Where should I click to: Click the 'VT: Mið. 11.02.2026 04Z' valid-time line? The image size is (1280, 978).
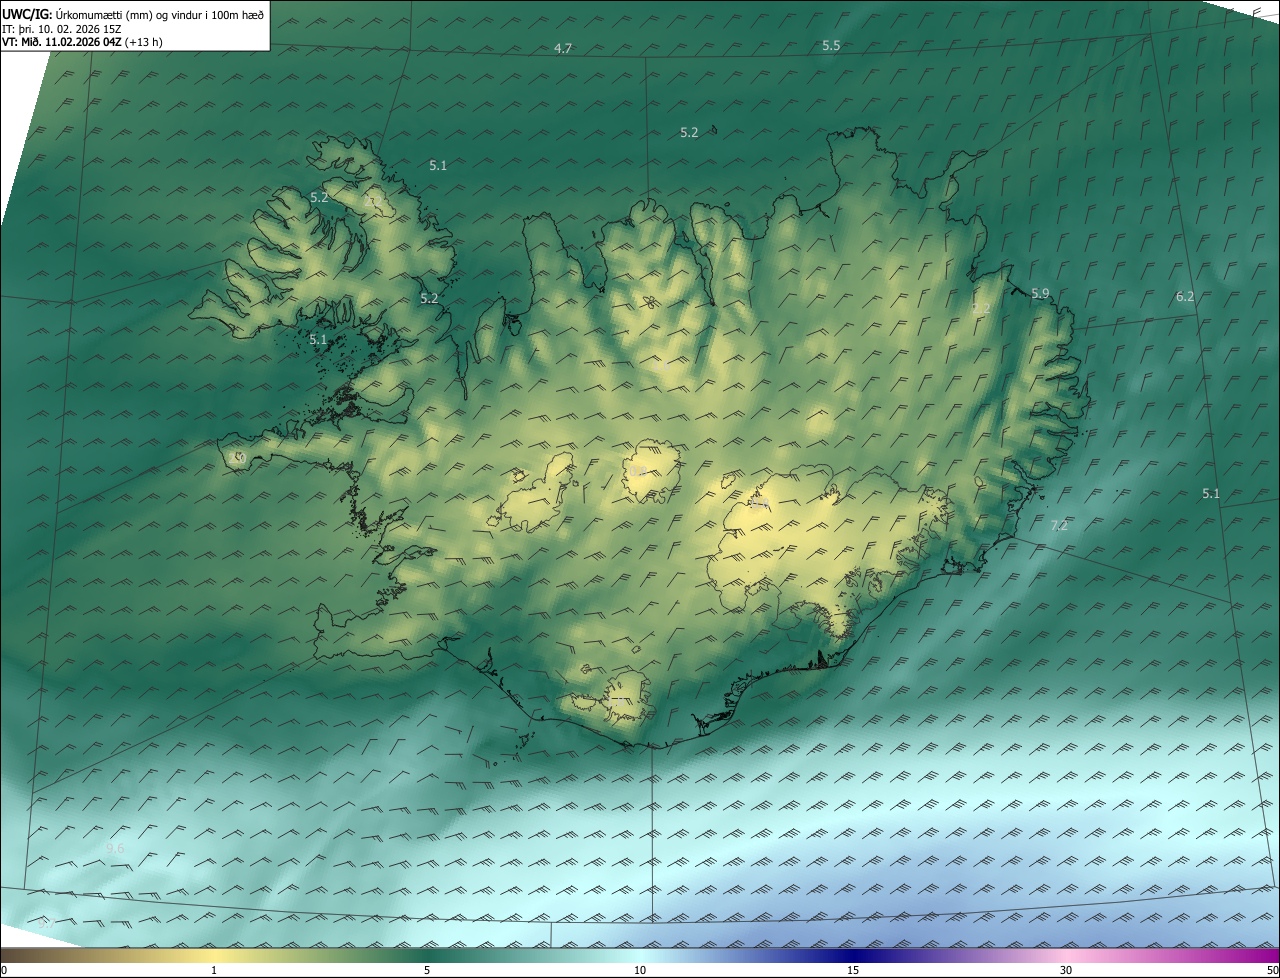(x=82, y=42)
